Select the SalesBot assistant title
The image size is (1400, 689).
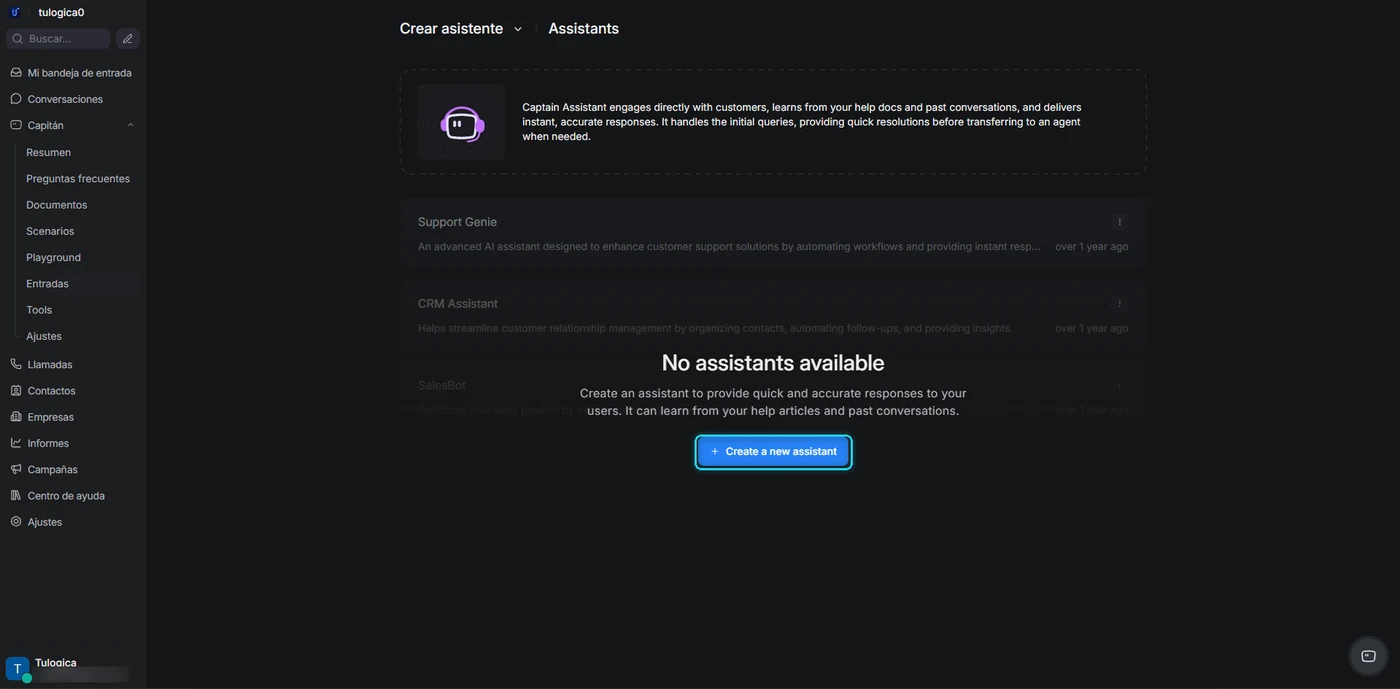pos(442,385)
